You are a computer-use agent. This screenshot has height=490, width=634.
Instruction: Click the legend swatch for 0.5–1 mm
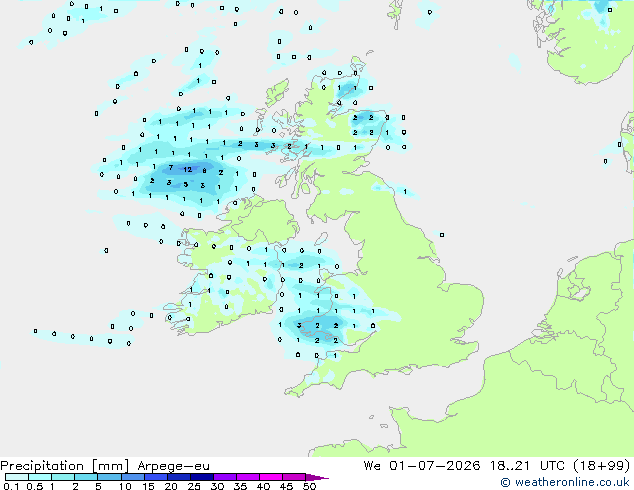(x=40, y=477)
